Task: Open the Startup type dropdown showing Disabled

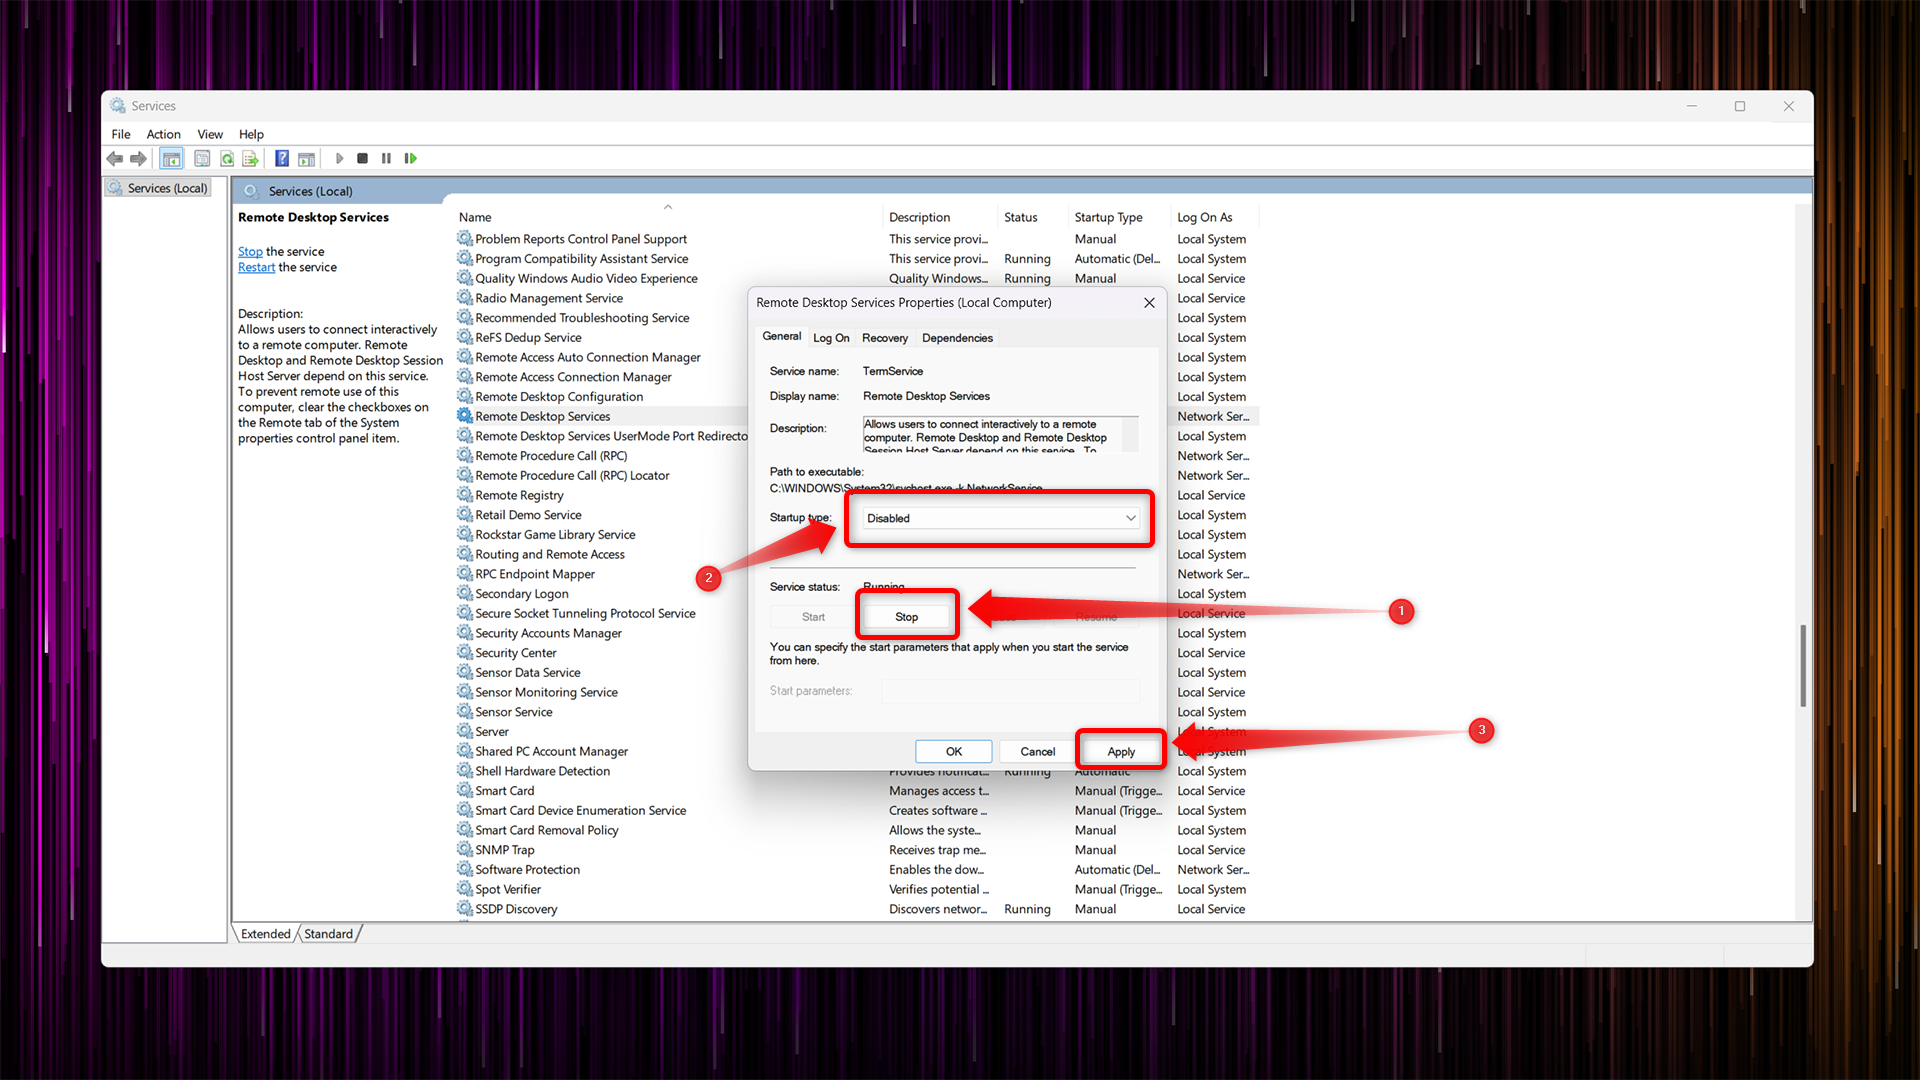Action: pos(1000,518)
